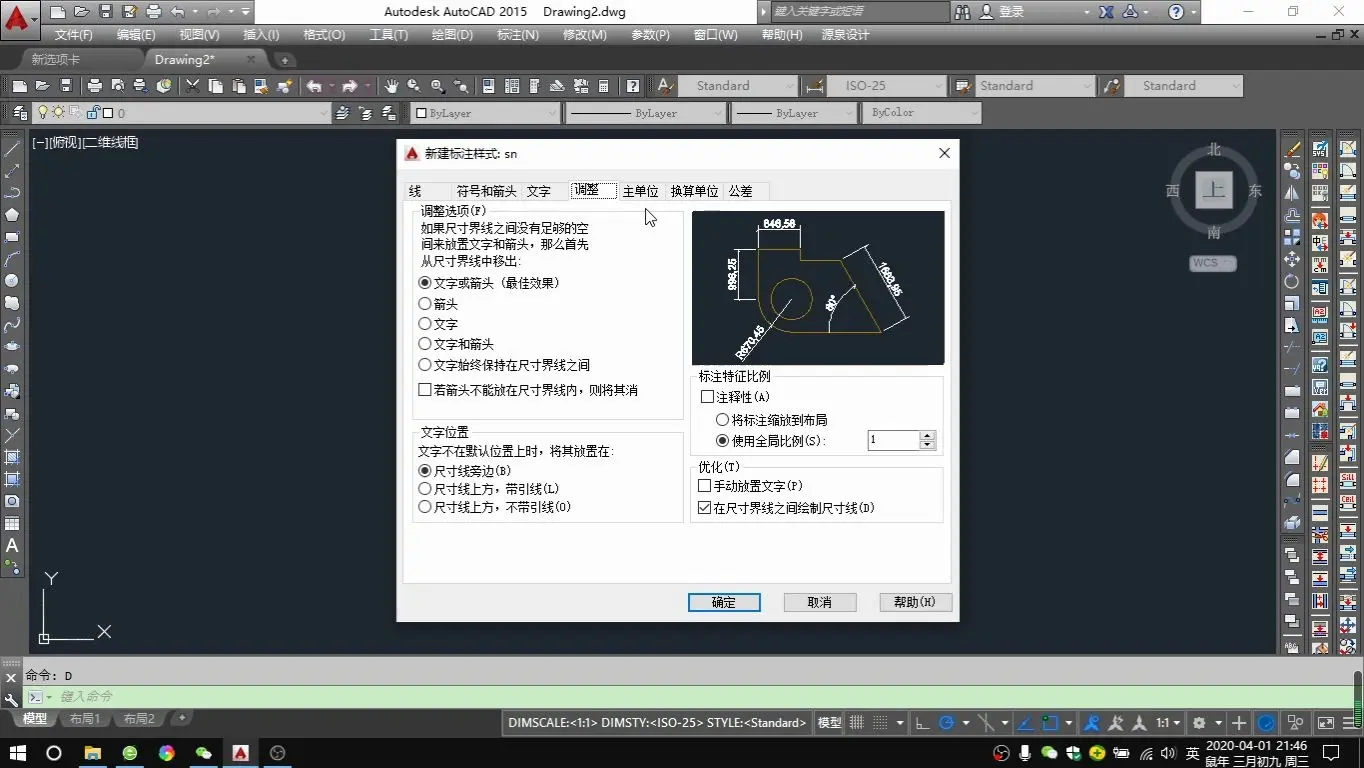Select the multiline Text 'A' draw tool
The image size is (1364, 768).
(13, 545)
